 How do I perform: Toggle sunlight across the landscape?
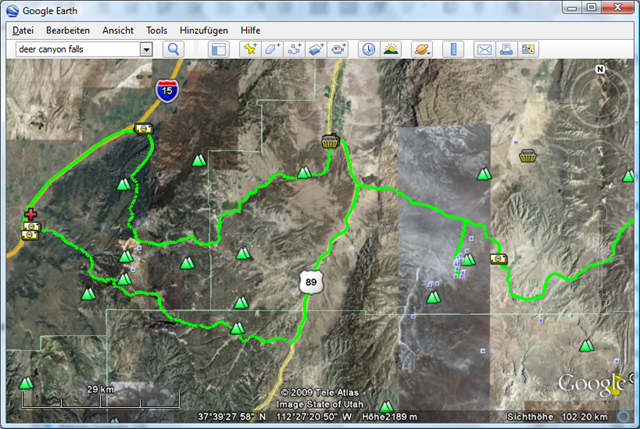390,49
